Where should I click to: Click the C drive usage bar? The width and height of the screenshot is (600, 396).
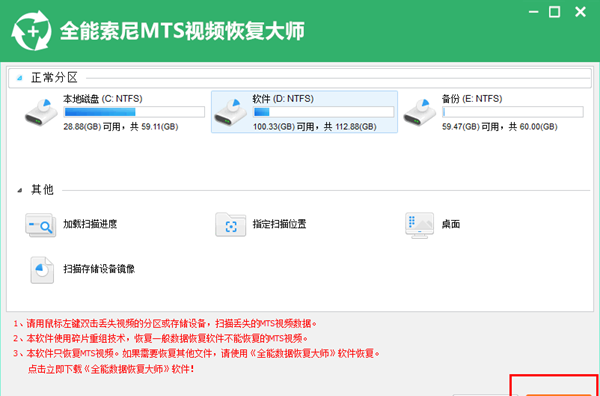click(134, 112)
